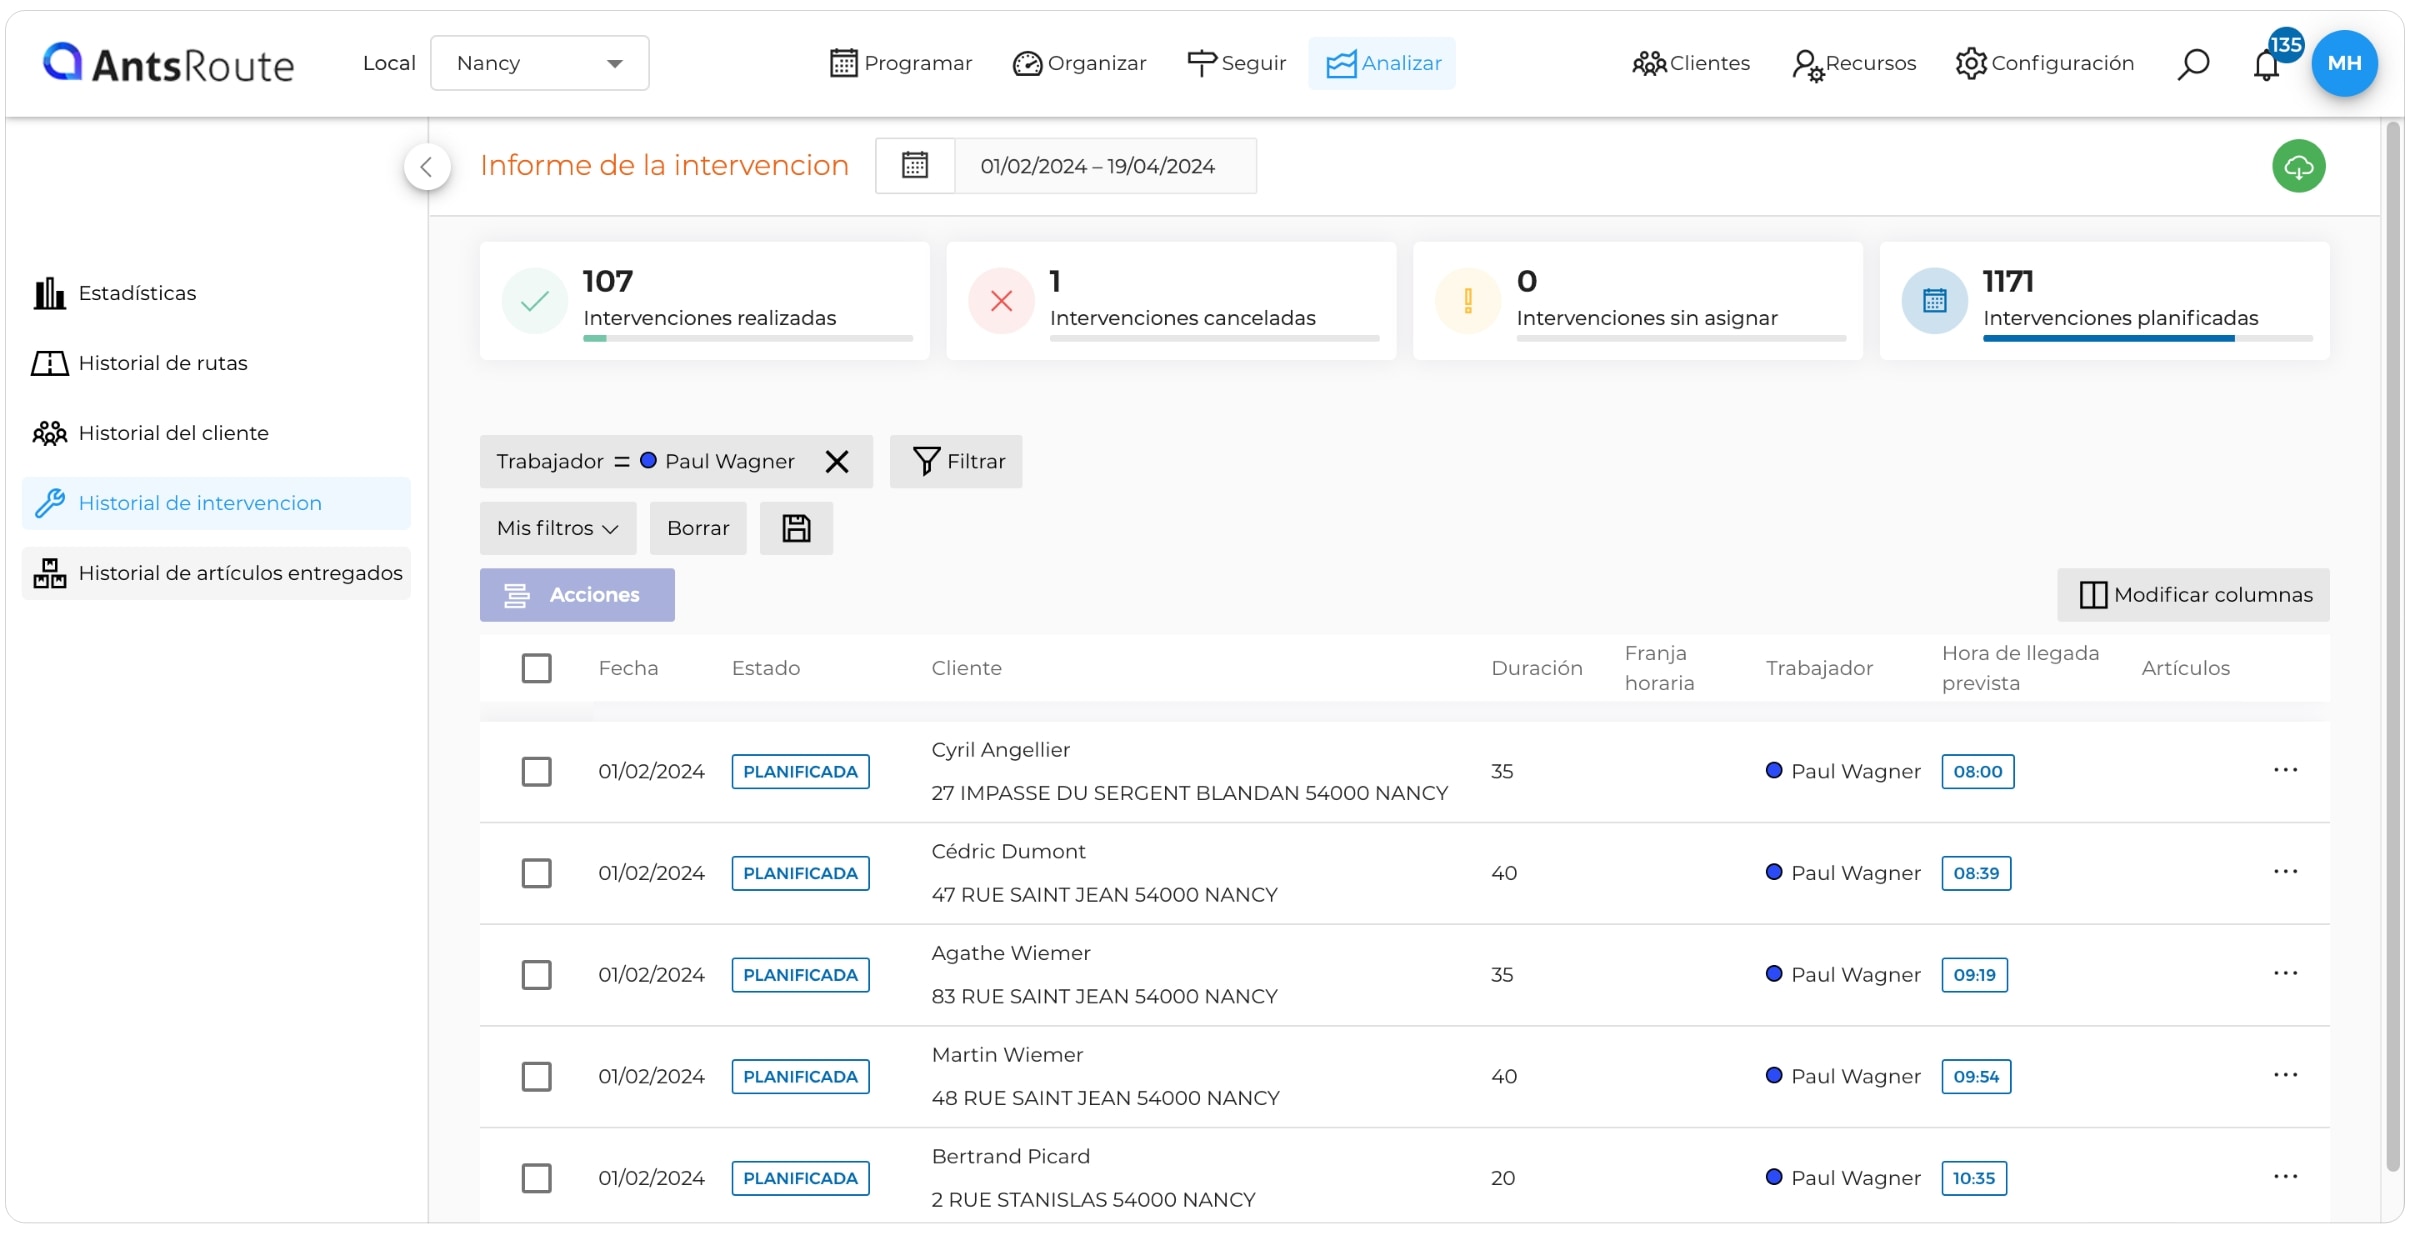The width and height of the screenshot is (2410, 1237).
Task: Go to the Programar tab
Action: pos(901,63)
